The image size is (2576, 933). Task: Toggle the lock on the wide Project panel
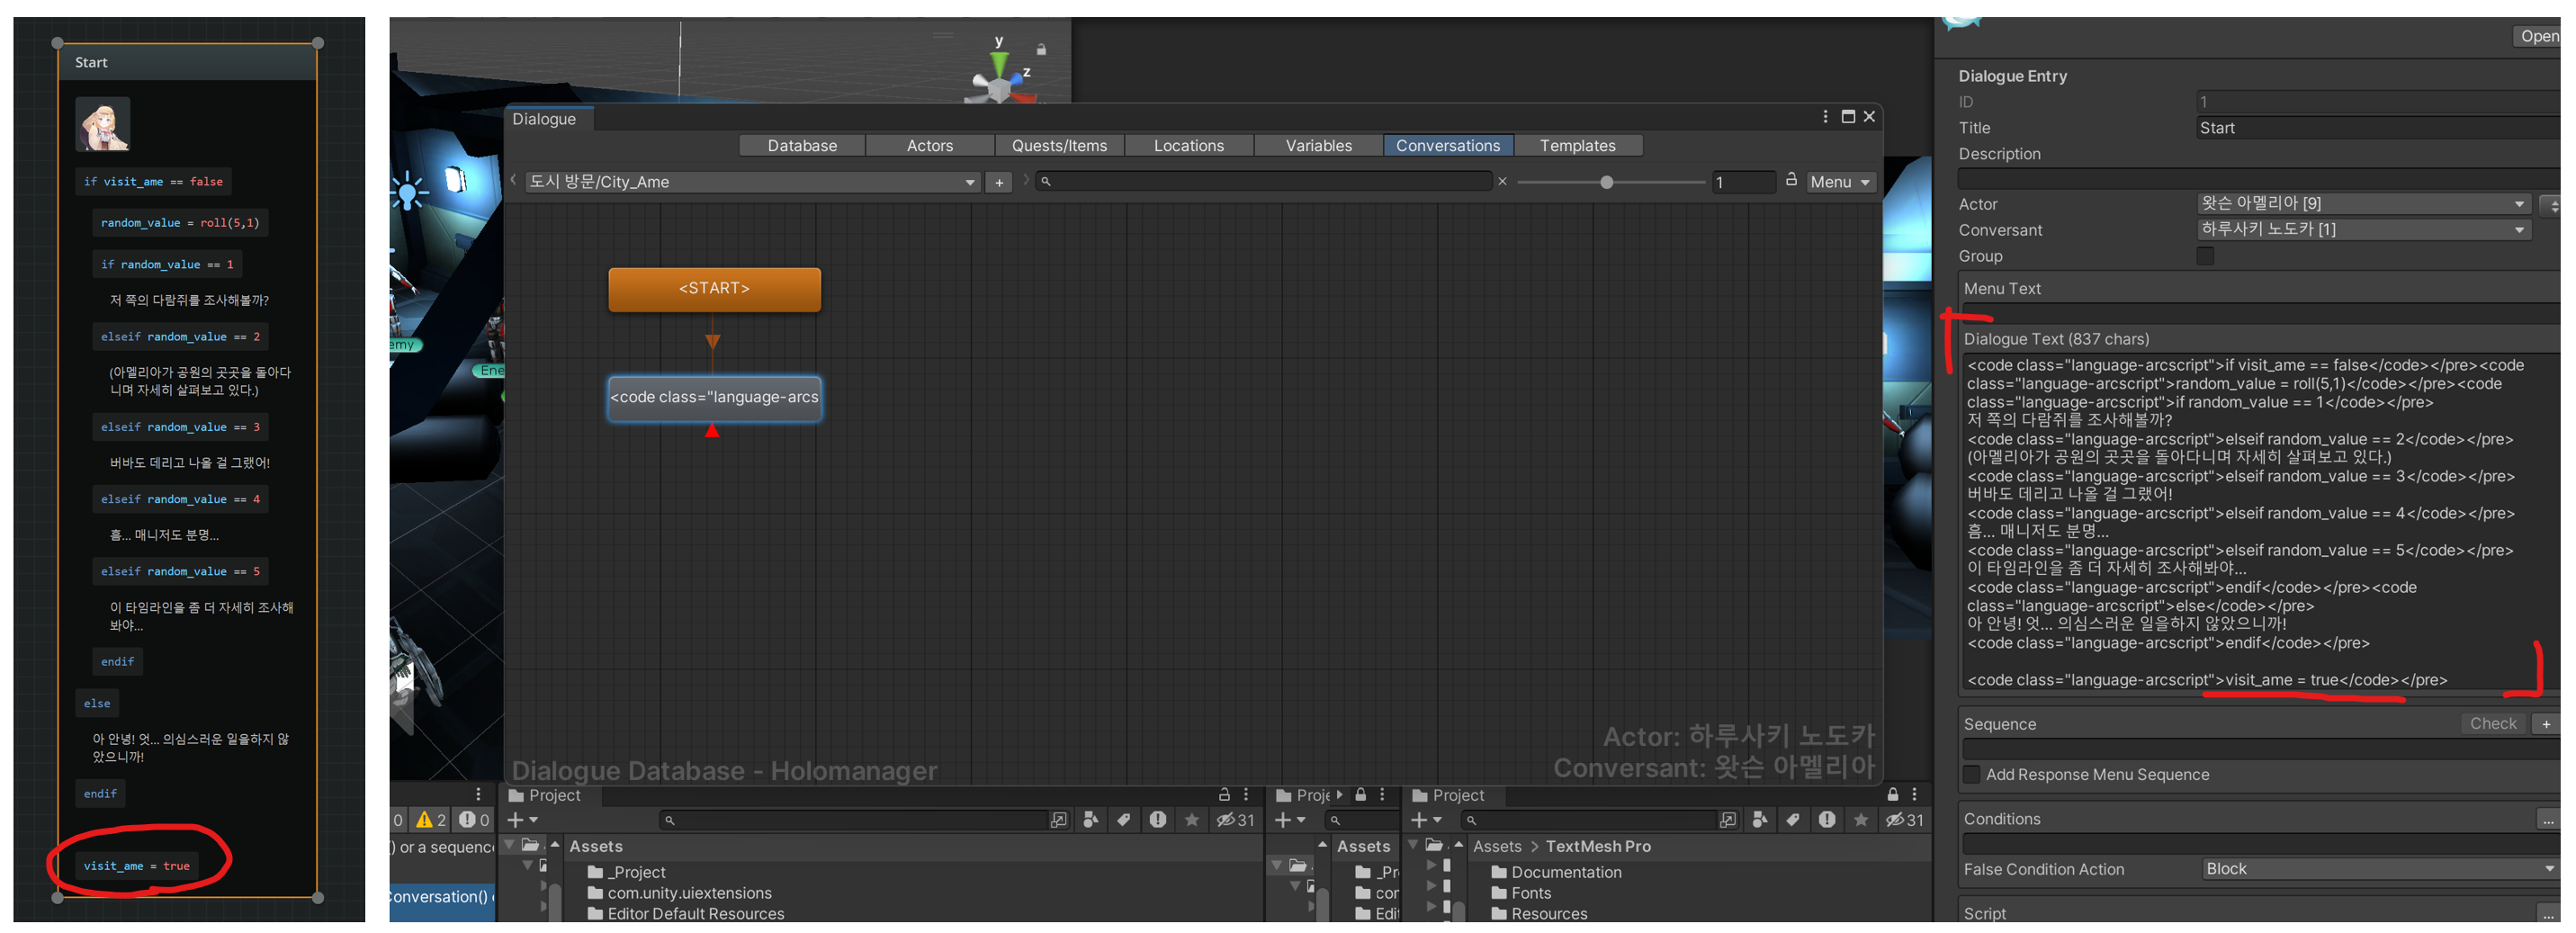coord(1224,795)
